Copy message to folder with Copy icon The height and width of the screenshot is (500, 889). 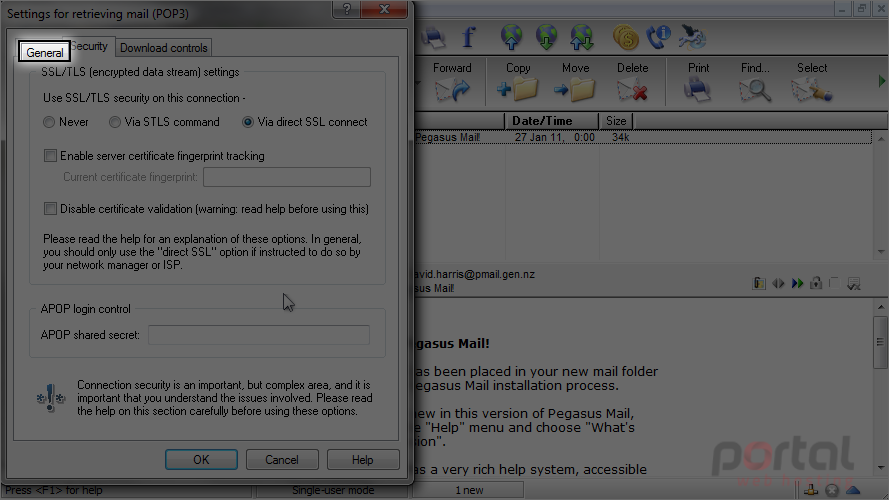pos(517,90)
